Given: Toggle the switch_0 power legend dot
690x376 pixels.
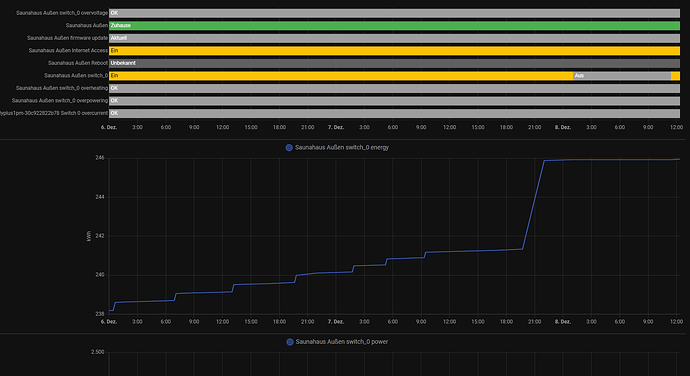Looking at the screenshot, I should [x=290, y=342].
